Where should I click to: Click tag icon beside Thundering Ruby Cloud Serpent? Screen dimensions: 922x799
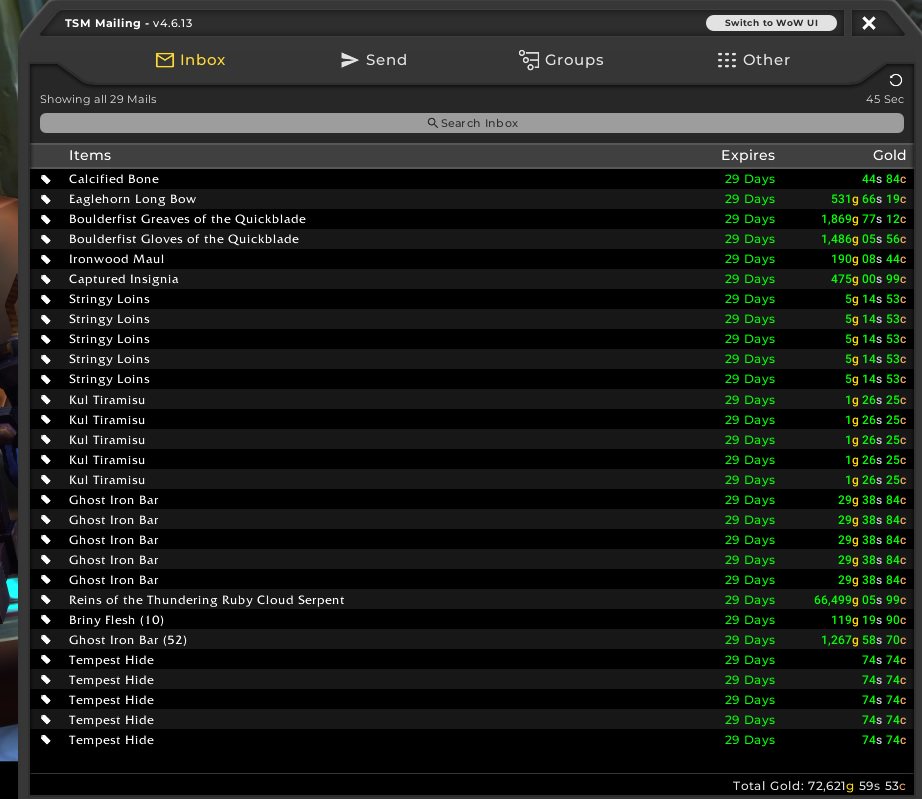click(46, 600)
